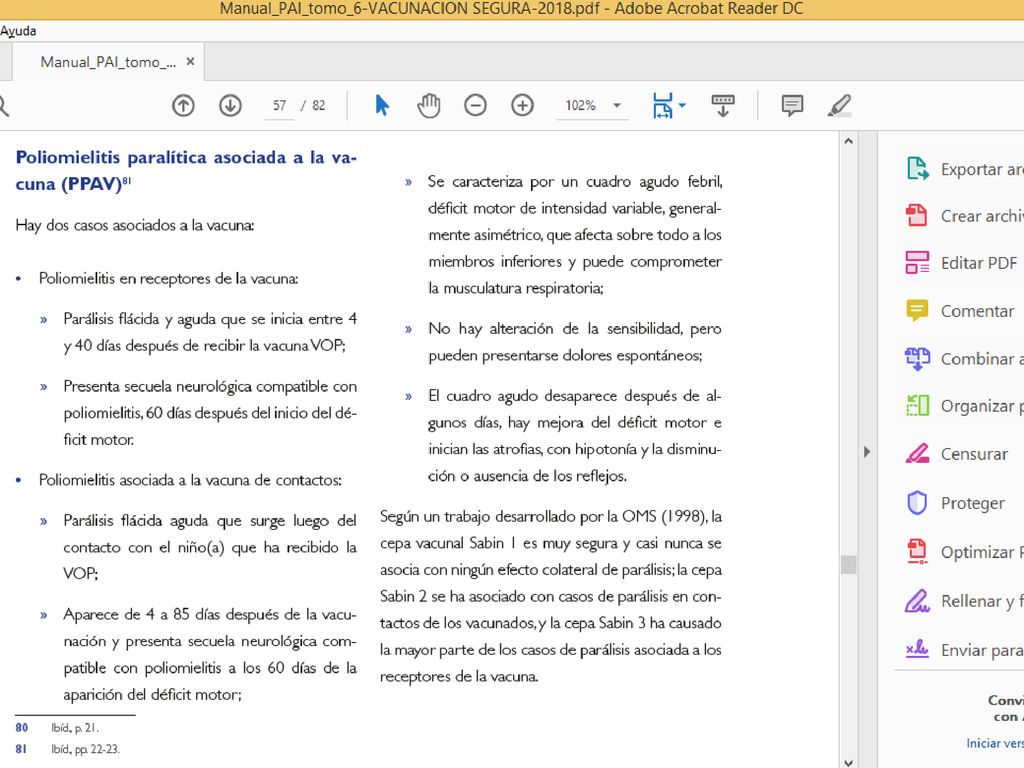Click the page number field showing 57
The image size is (1024, 768).
[280, 105]
